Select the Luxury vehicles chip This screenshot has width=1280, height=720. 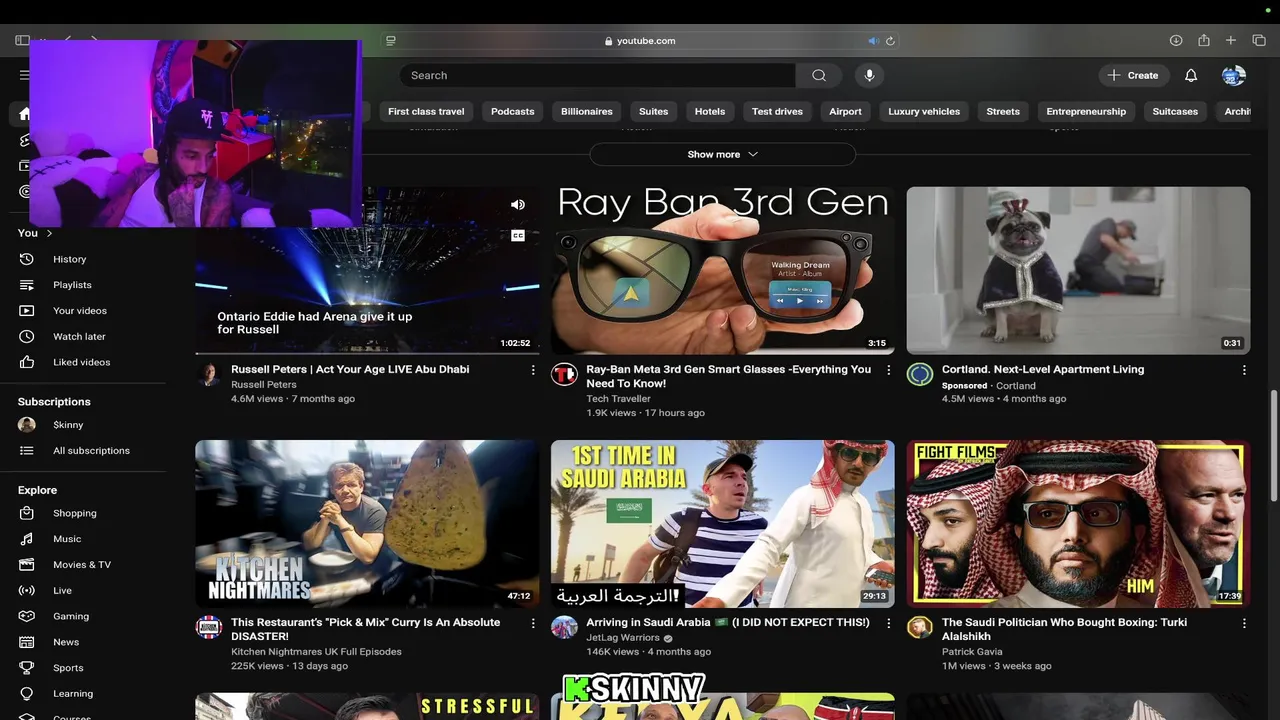click(924, 111)
